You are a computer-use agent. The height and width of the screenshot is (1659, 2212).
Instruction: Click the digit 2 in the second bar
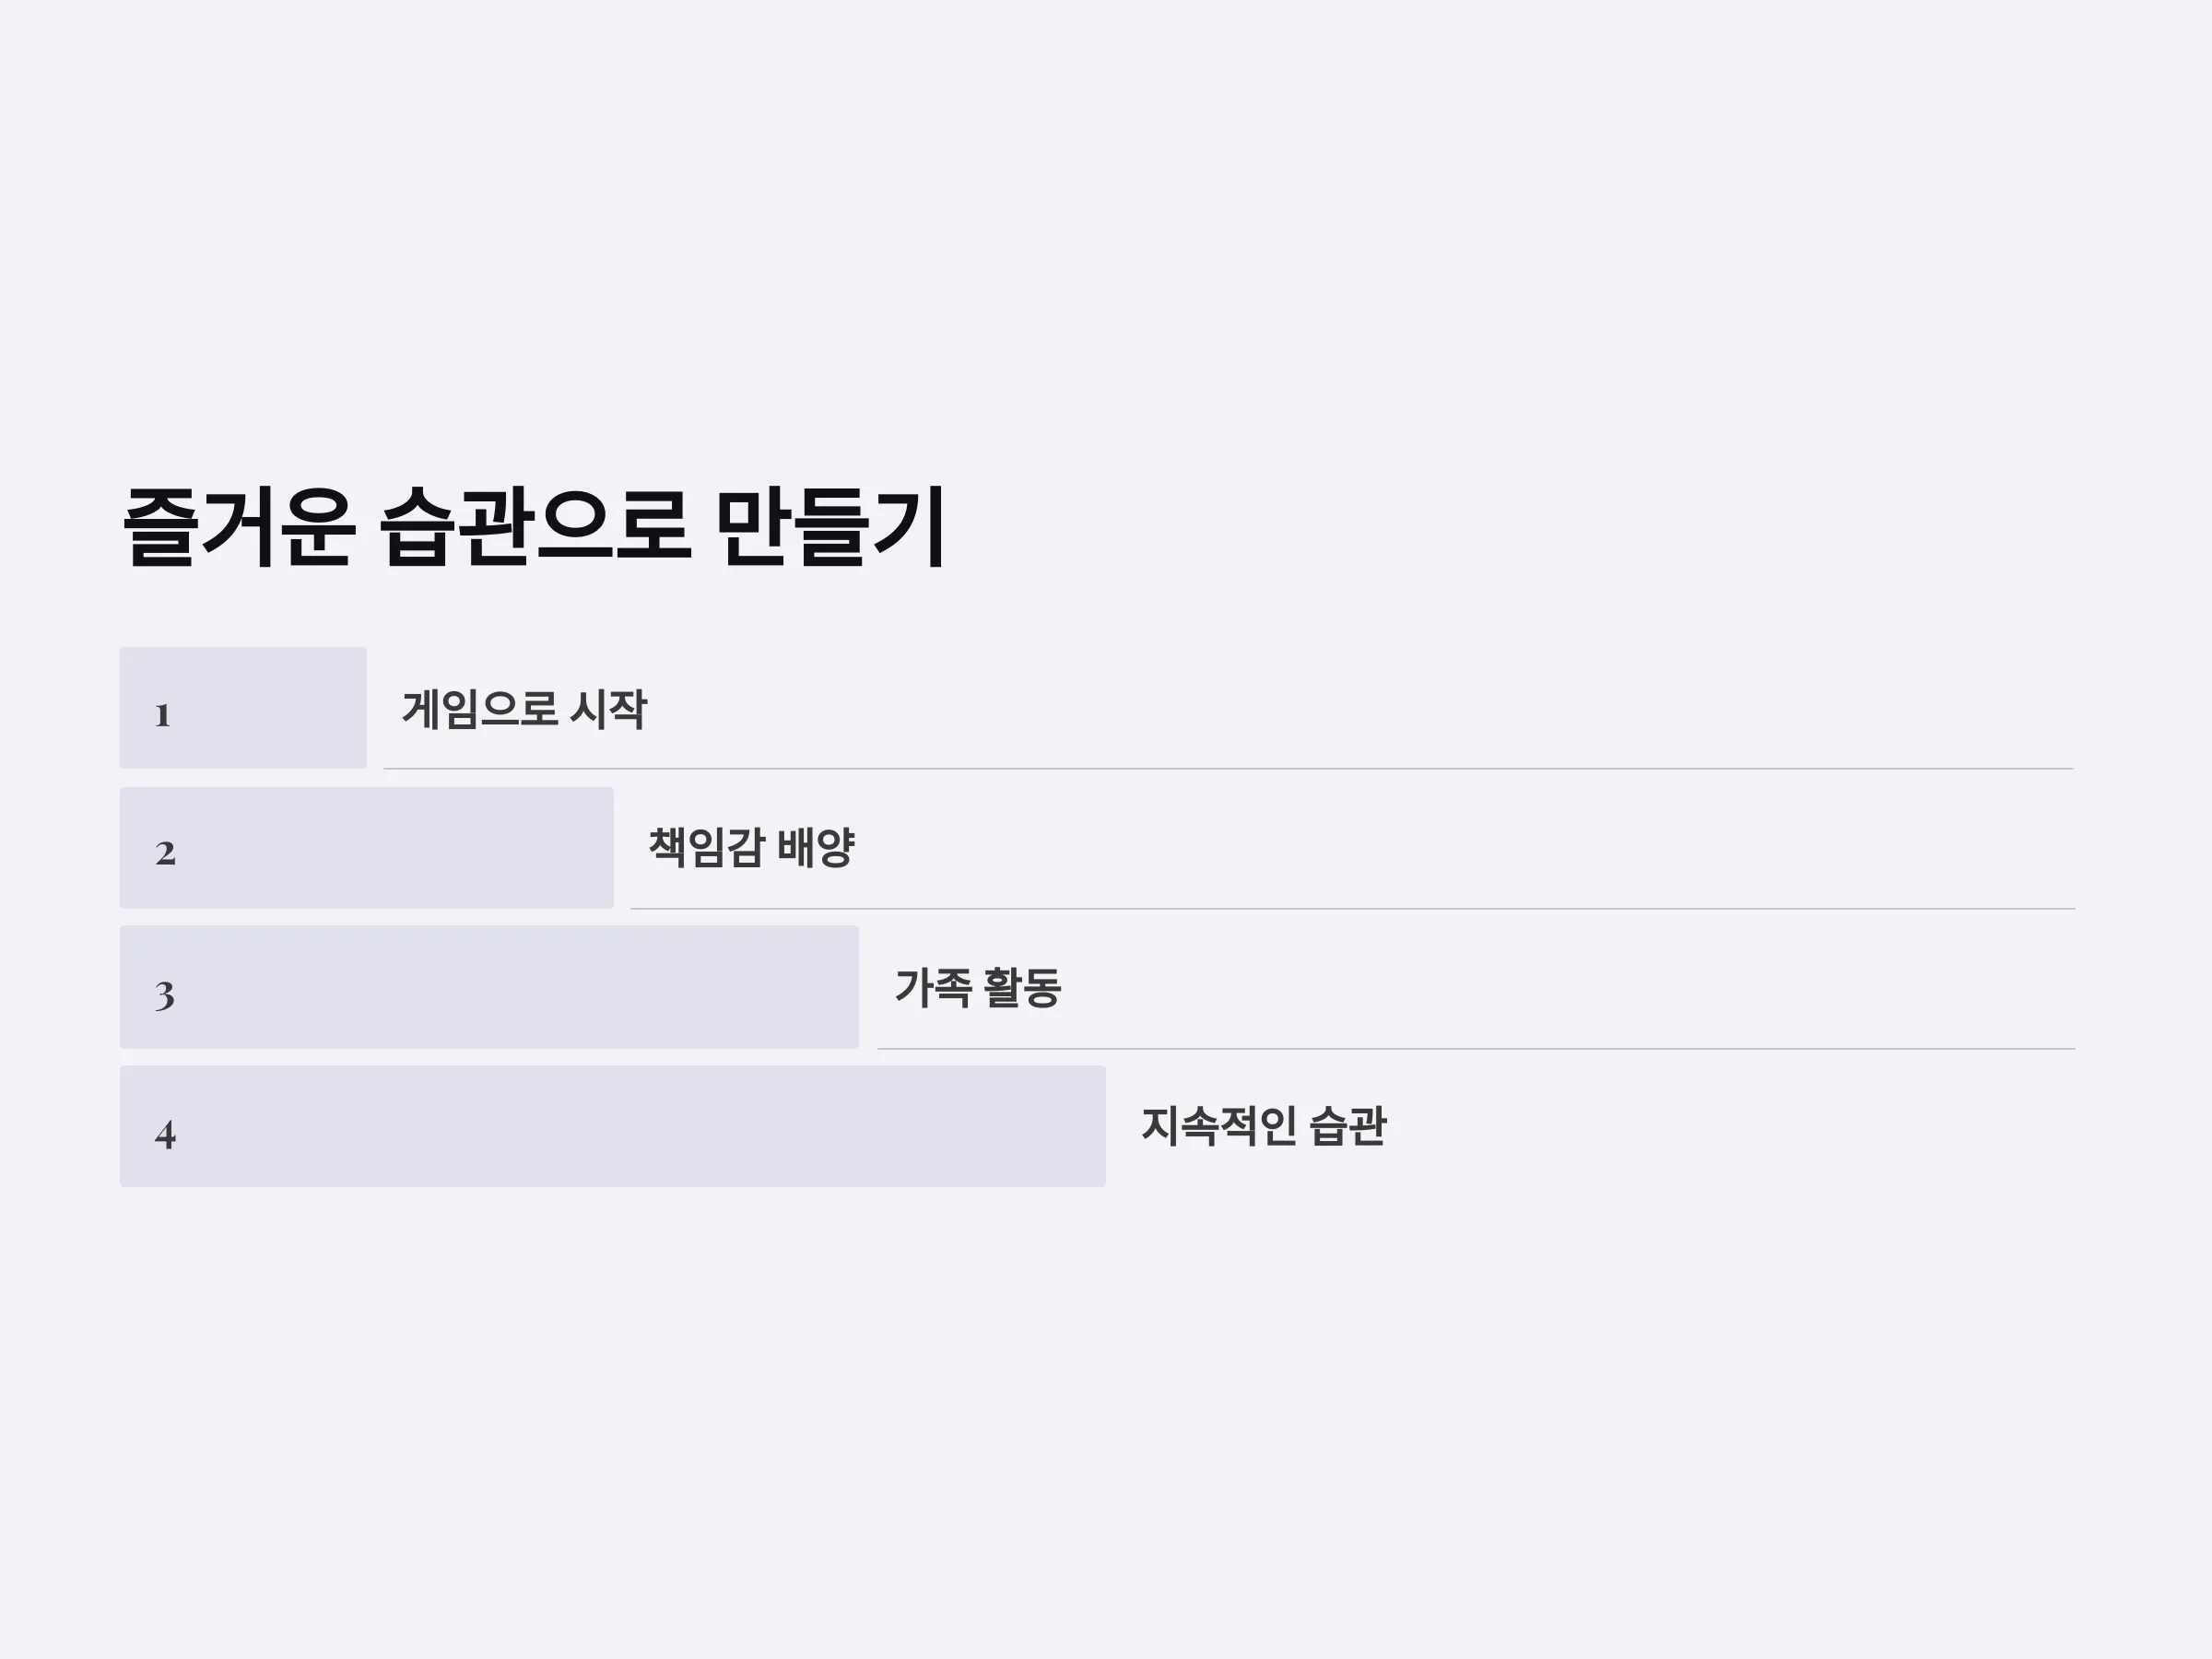[165, 853]
